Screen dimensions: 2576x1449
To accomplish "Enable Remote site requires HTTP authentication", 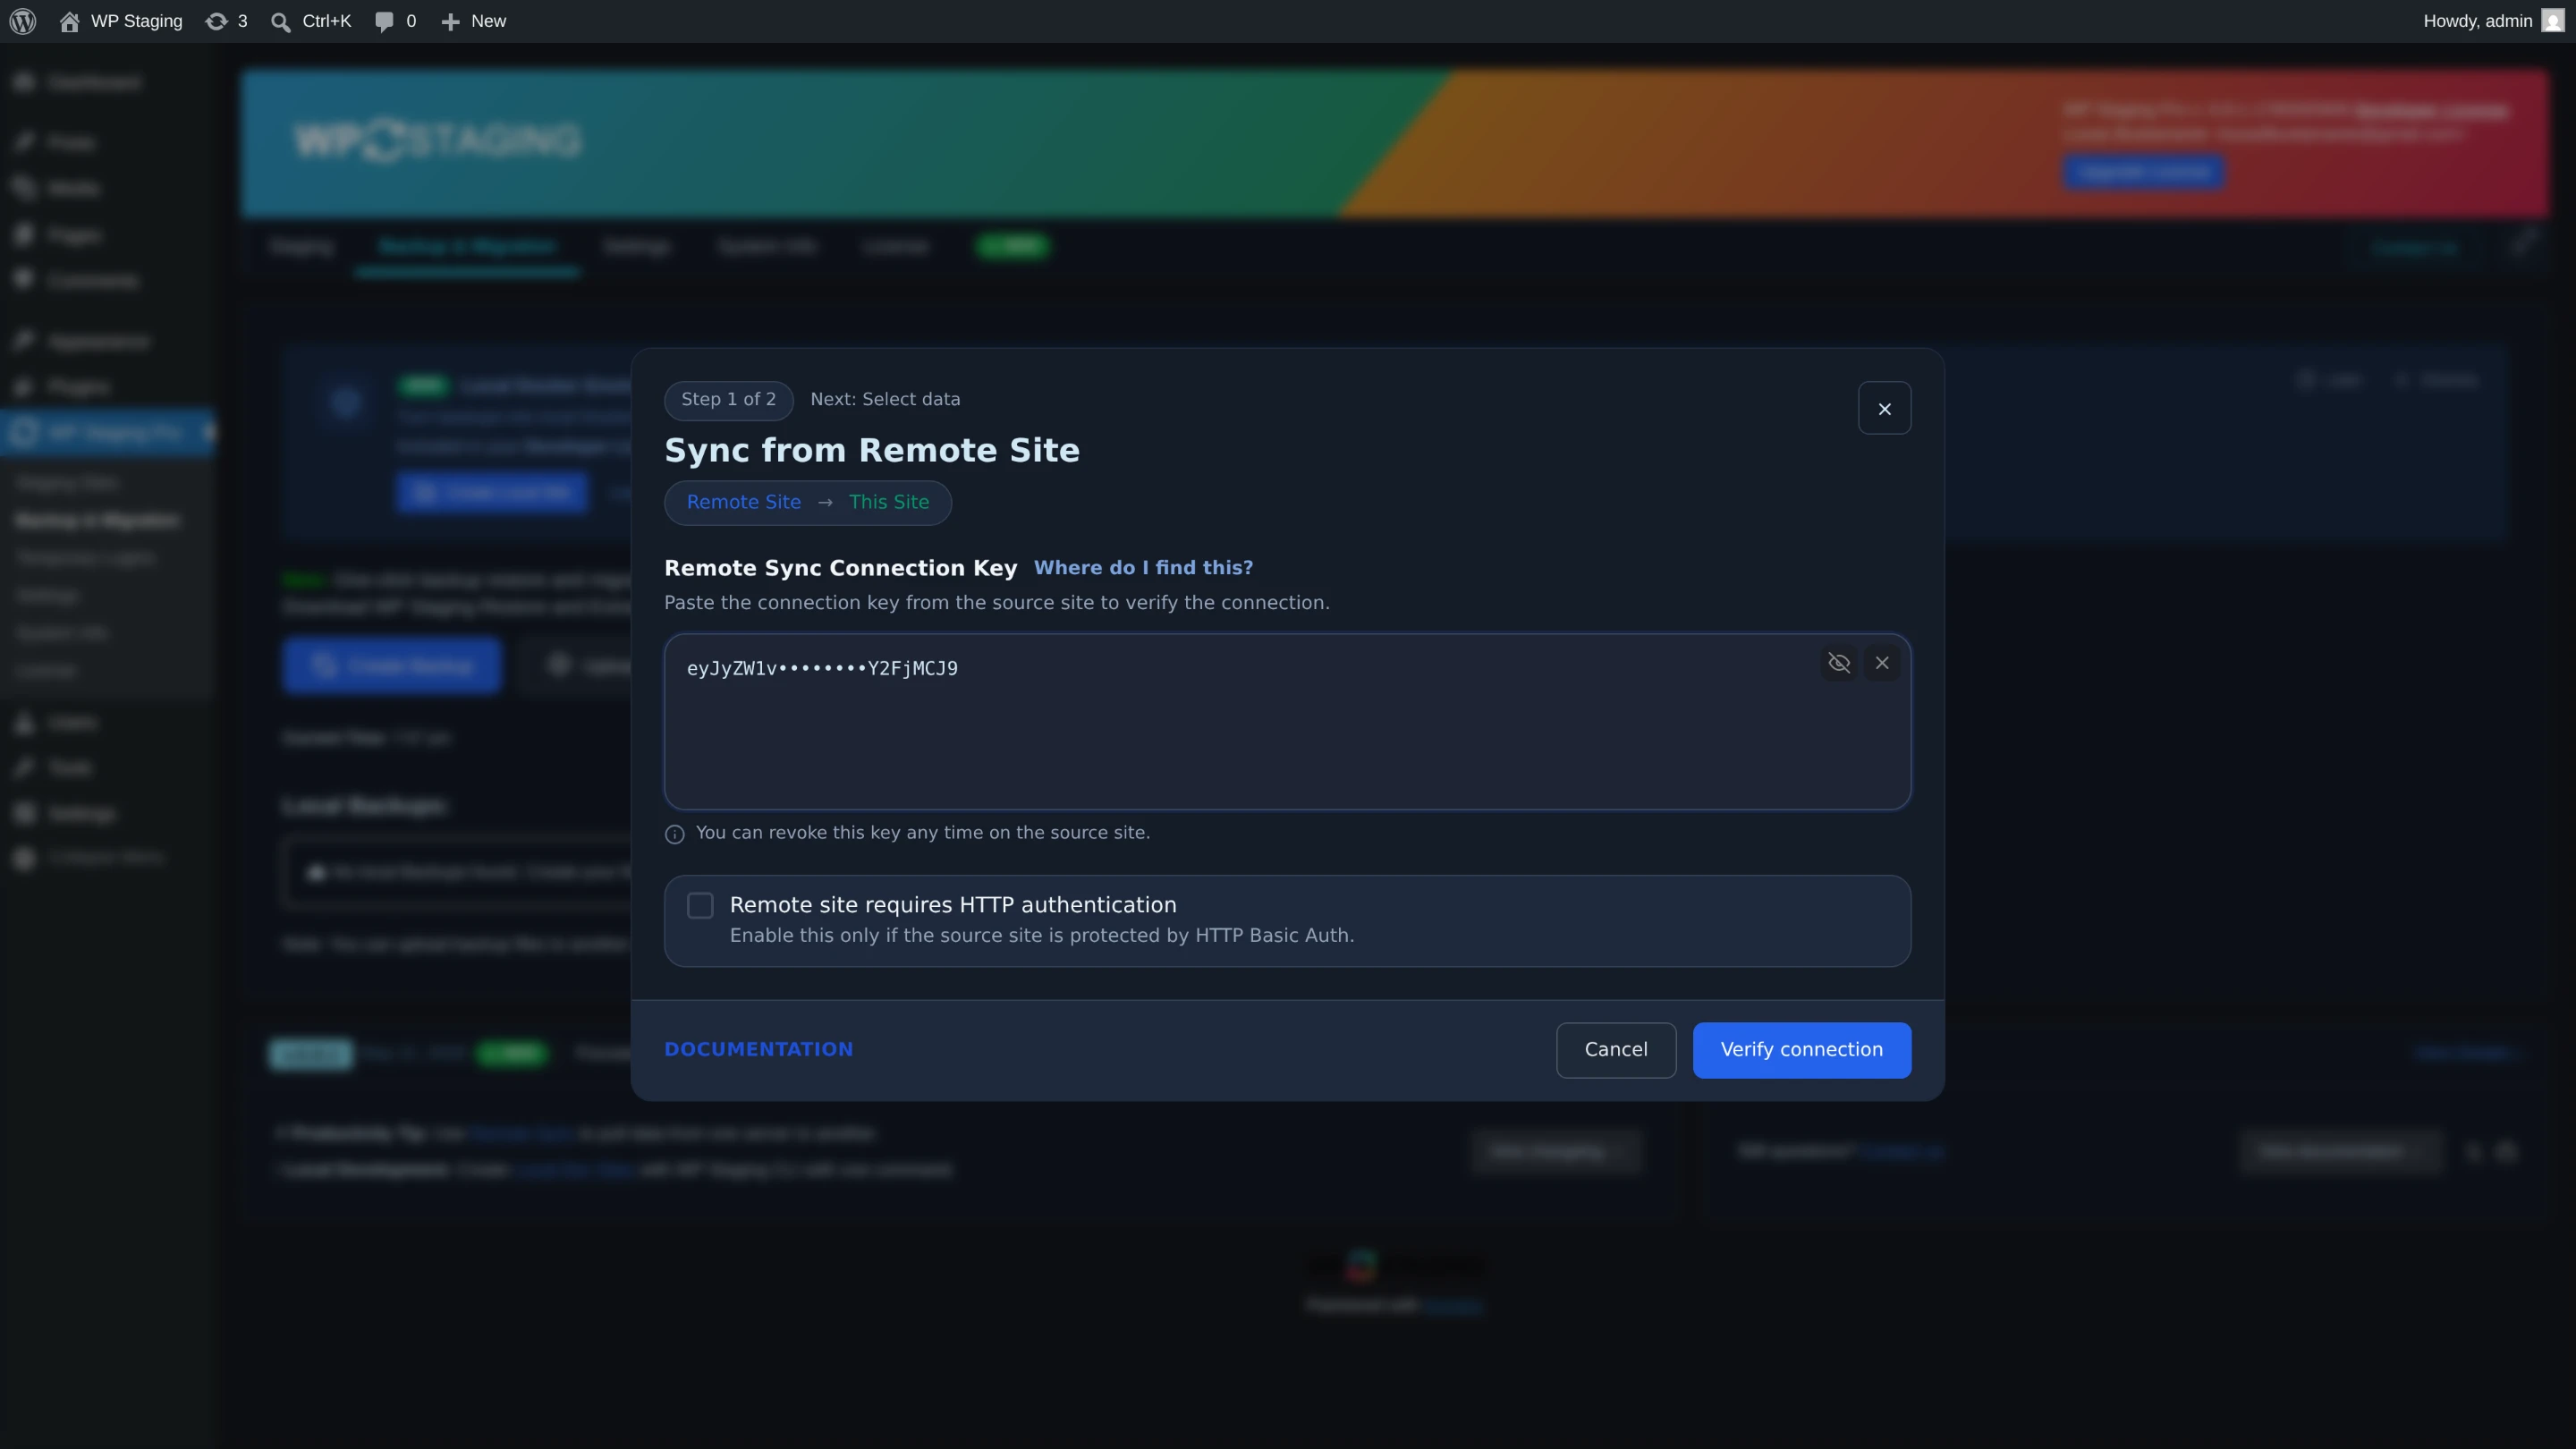I will 700,906.
